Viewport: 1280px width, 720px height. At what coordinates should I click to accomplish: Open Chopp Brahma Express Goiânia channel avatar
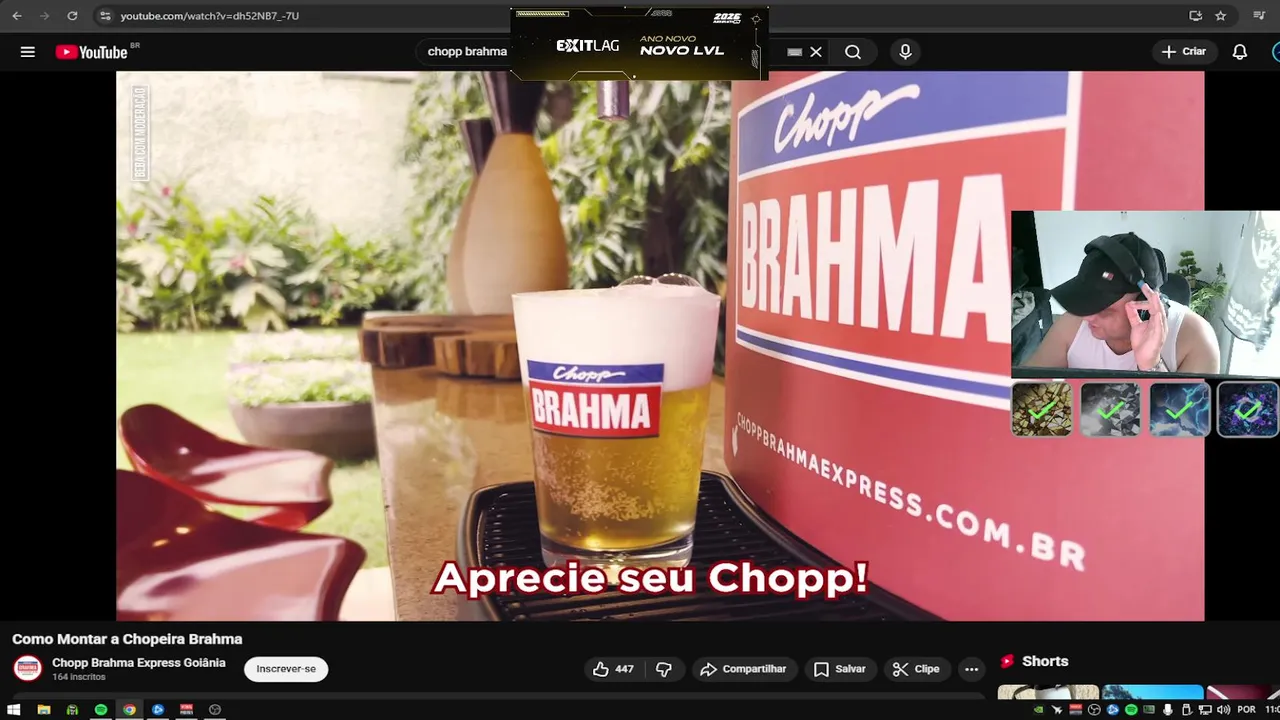(x=28, y=669)
